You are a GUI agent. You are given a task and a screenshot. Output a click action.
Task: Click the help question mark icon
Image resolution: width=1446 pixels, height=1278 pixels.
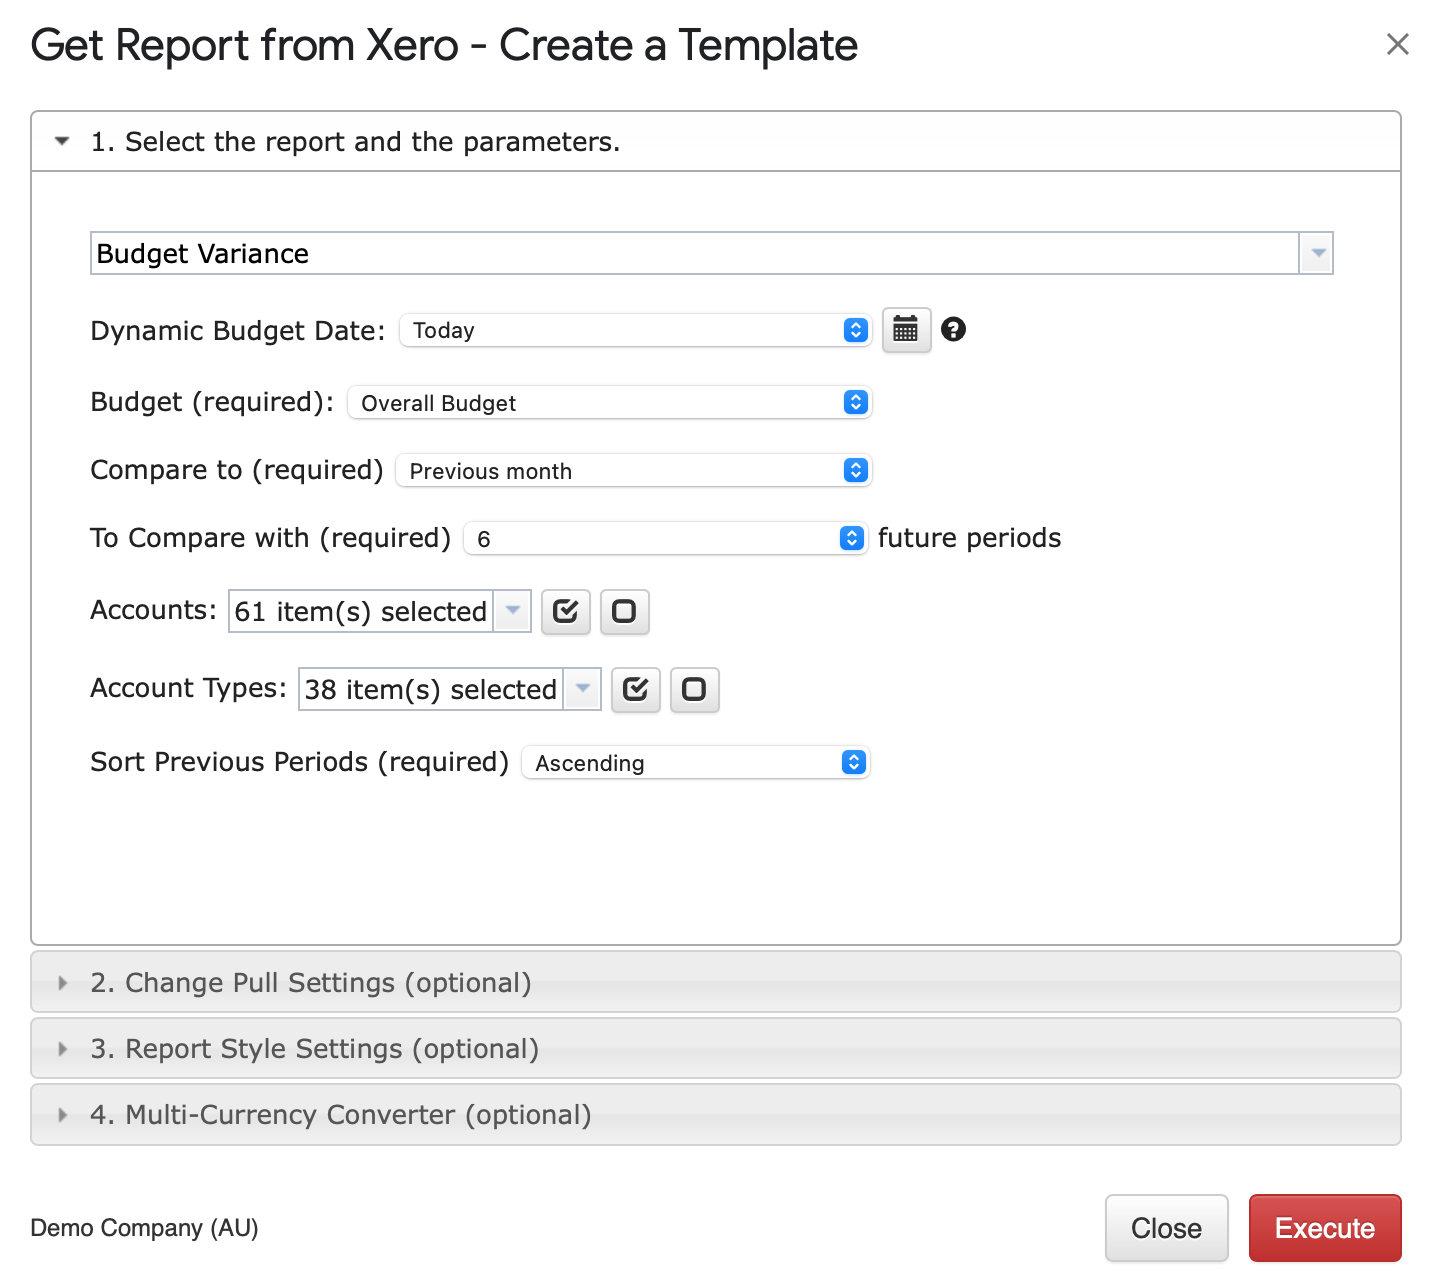coord(954,329)
